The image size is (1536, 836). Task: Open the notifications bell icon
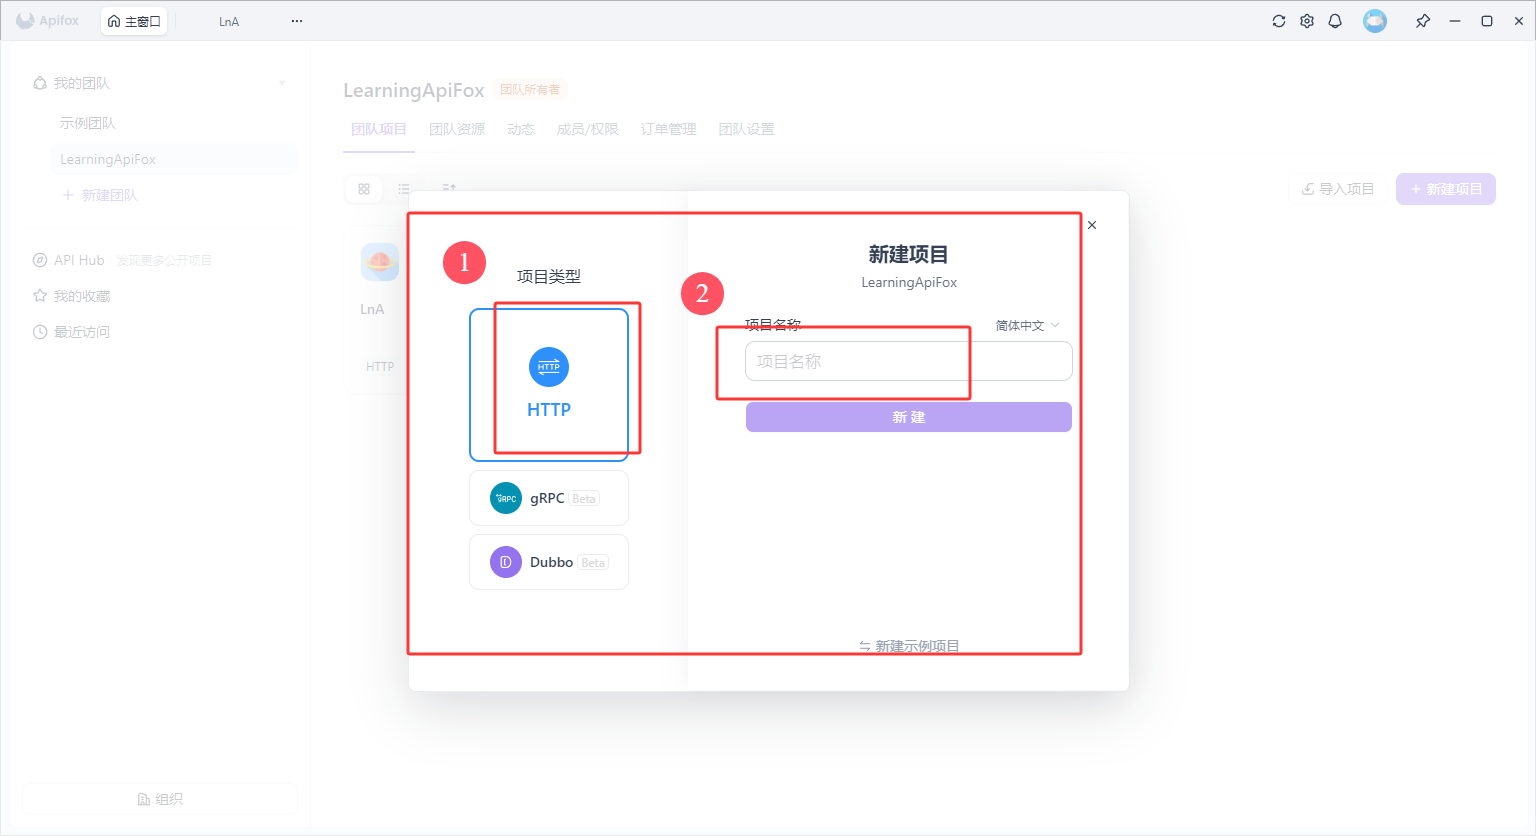click(1335, 21)
